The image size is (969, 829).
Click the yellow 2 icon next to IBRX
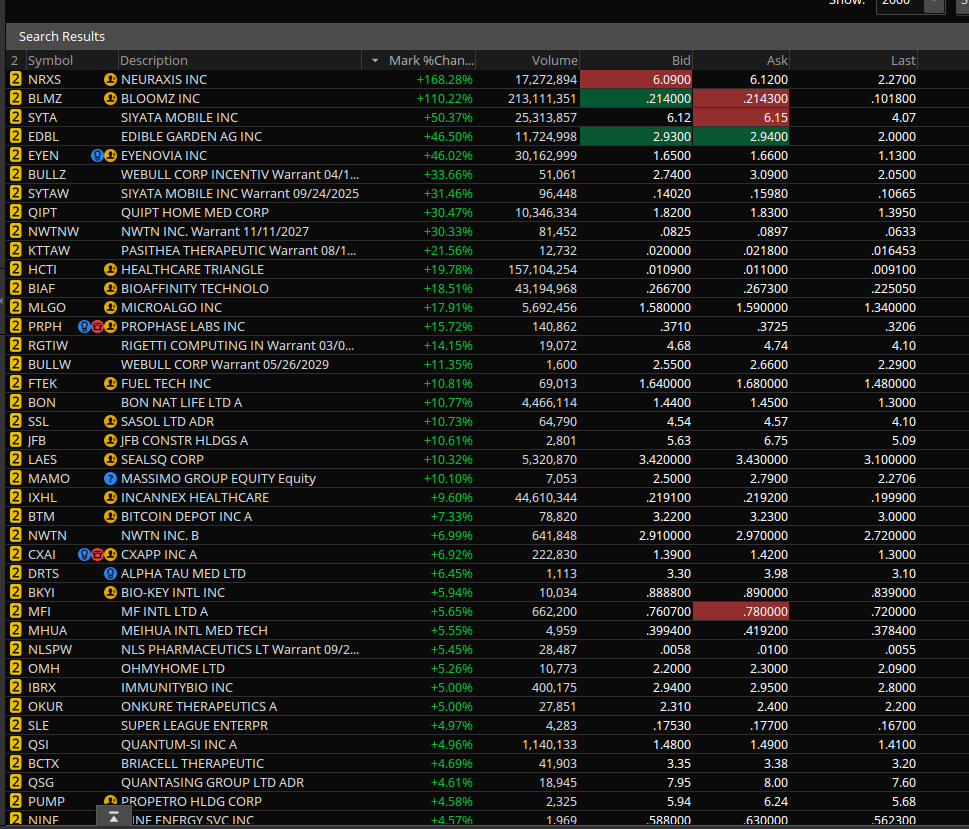(15, 687)
